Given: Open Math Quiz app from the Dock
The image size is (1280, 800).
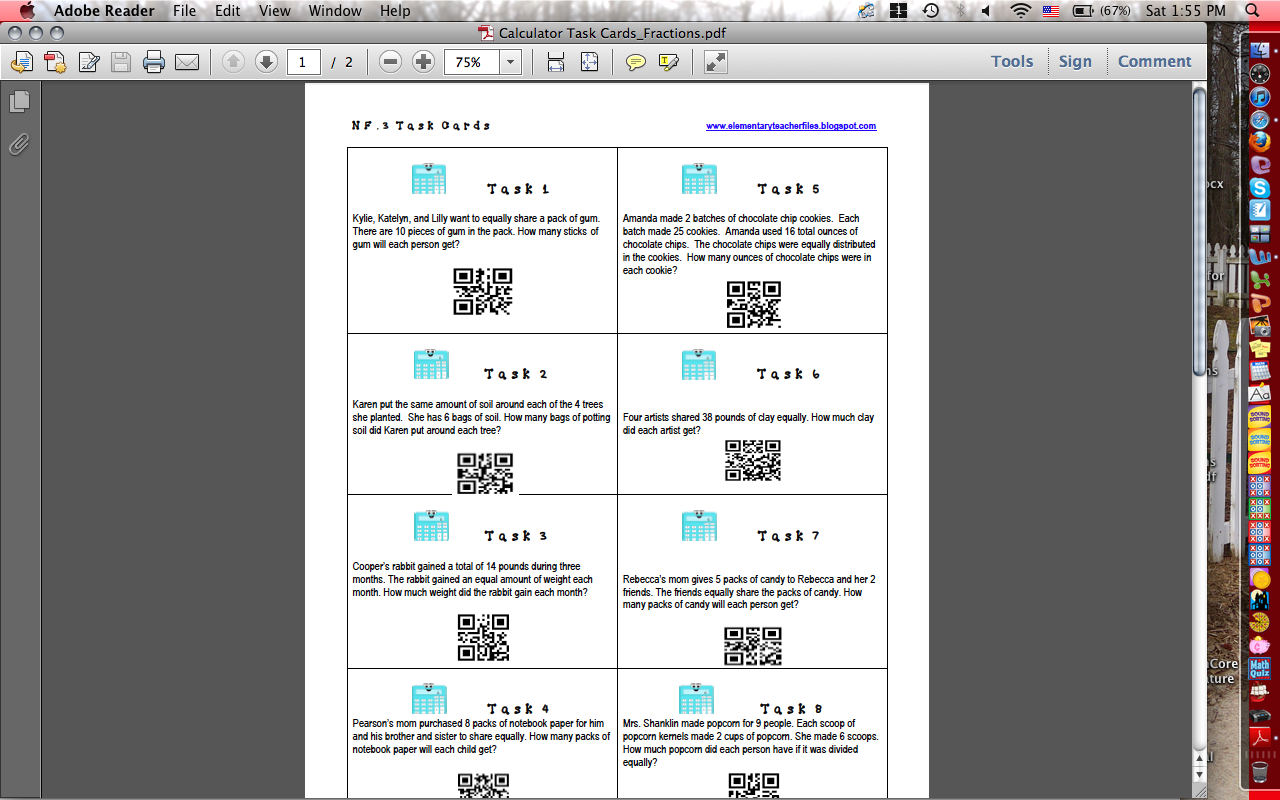Looking at the screenshot, I should click(x=1260, y=668).
